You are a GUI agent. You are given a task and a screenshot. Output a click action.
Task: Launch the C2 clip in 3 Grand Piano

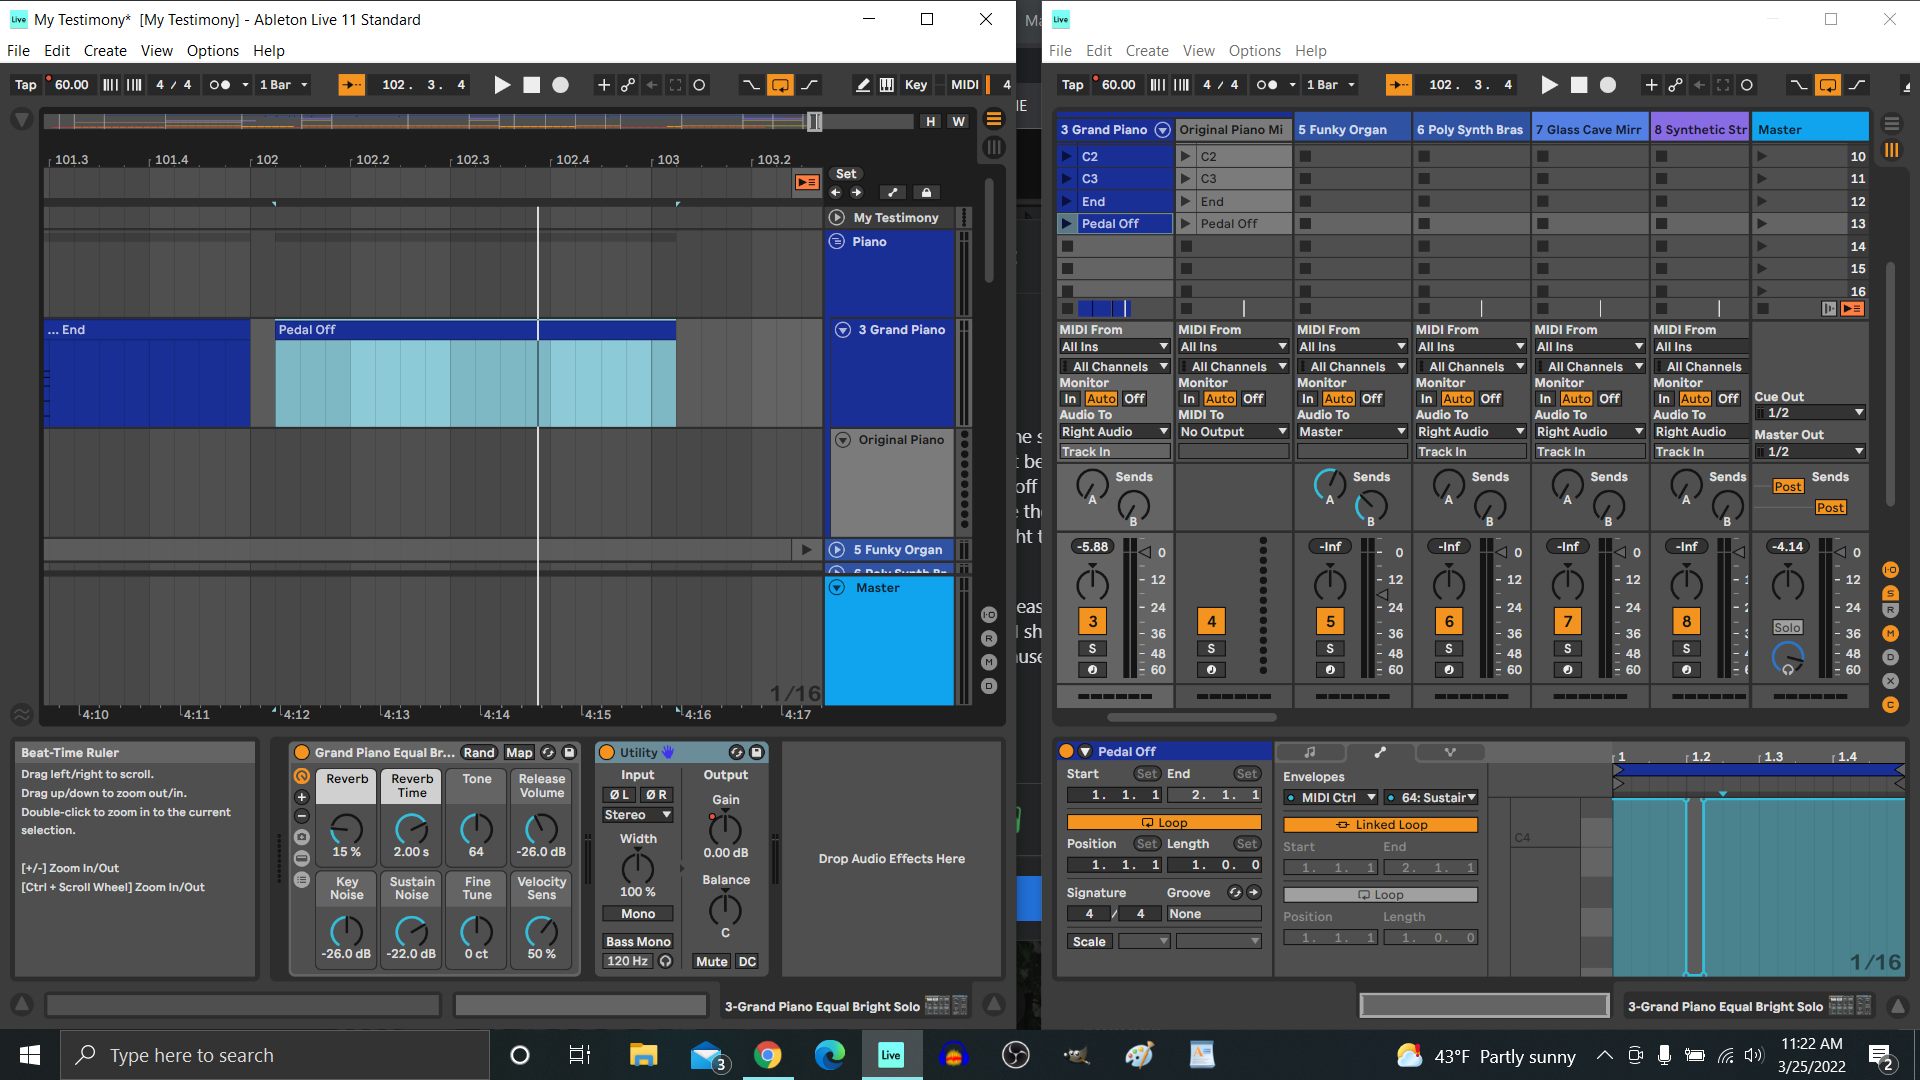click(1067, 156)
